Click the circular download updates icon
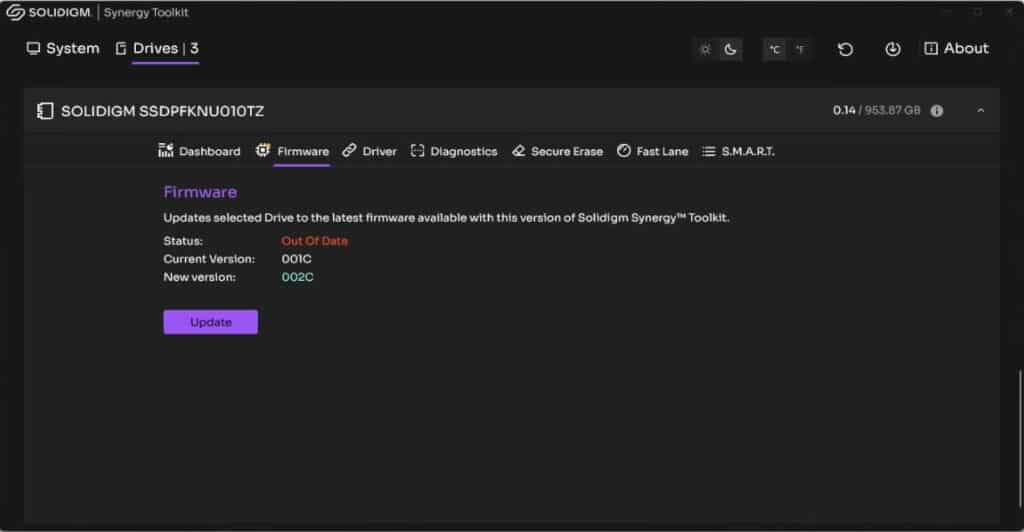Screen dimensions: 1024x532 [x=893, y=49]
